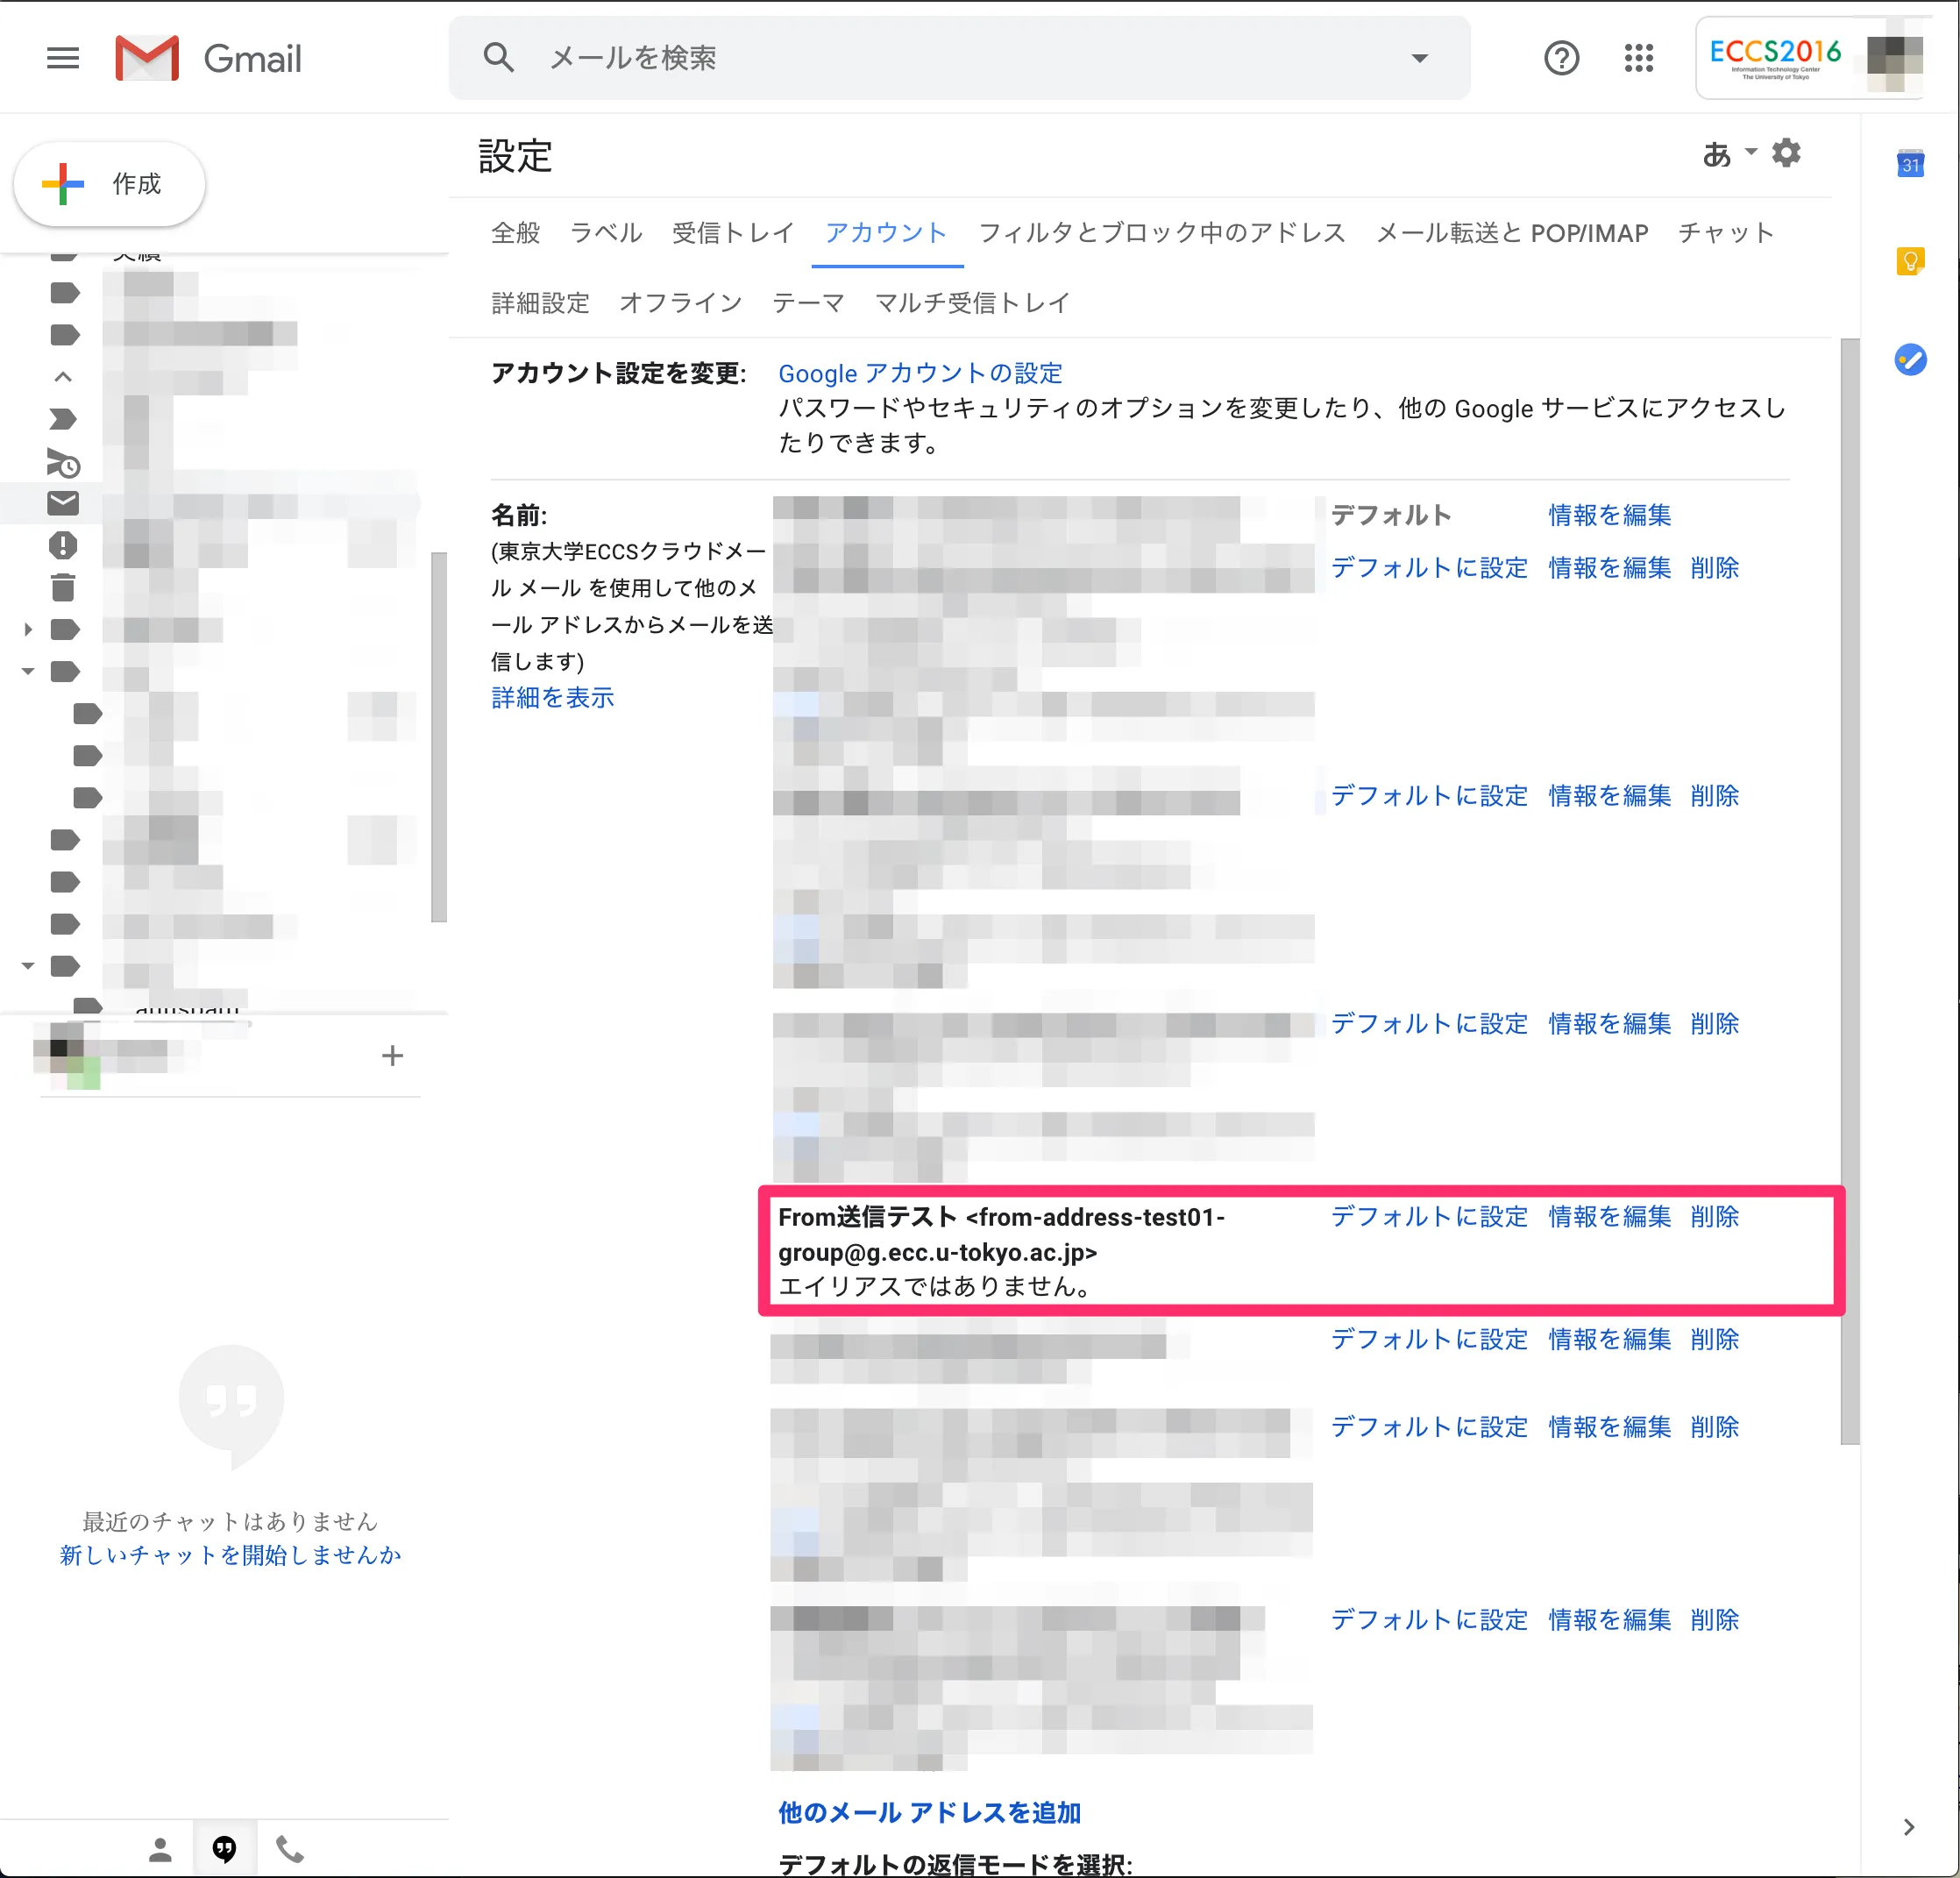This screenshot has height=1878, width=1960.
Task: Open the spam folder exclamation icon
Action: [63, 545]
